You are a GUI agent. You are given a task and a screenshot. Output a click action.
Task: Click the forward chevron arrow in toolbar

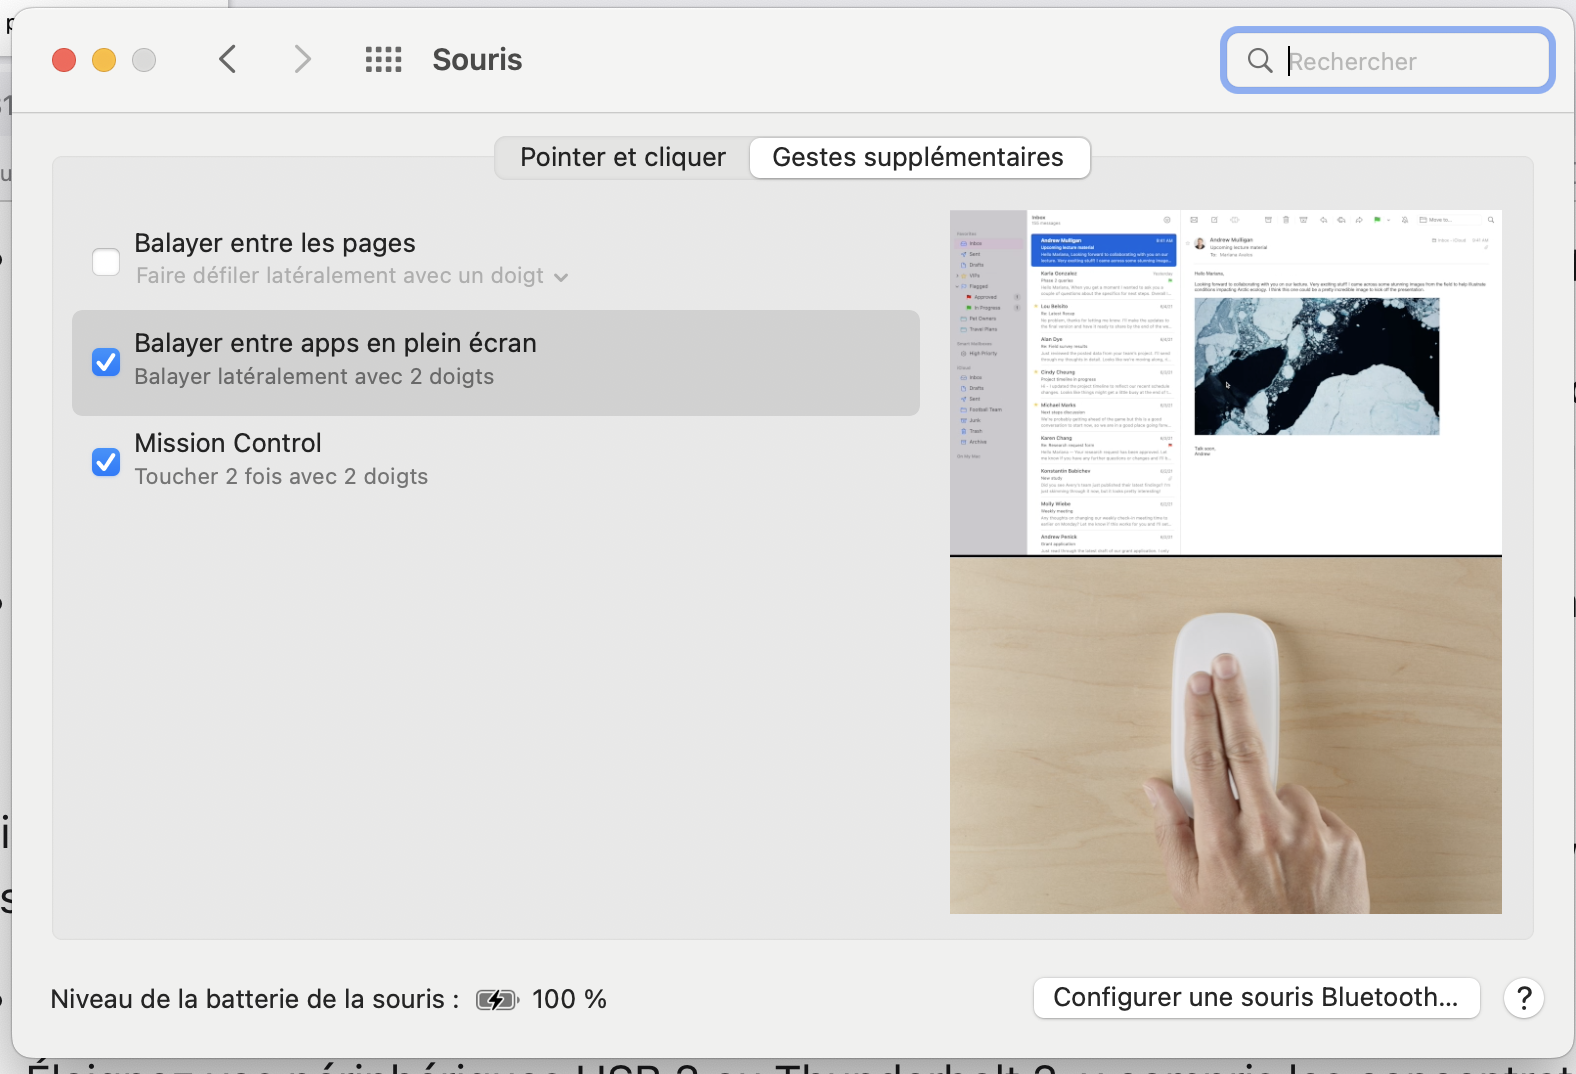click(302, 60)
